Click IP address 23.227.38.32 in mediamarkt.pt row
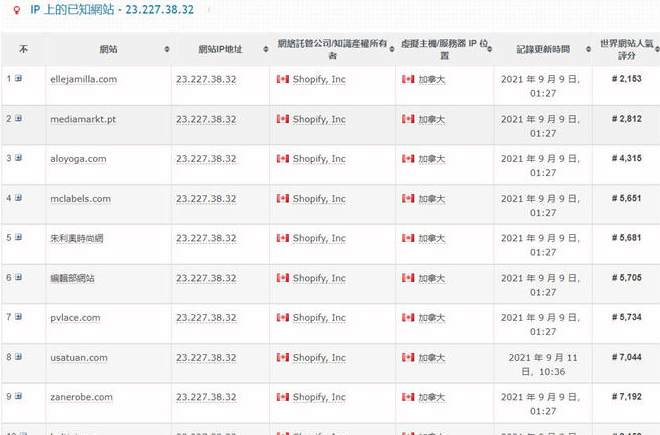The height and width of the screenshot is (435, 660). coord(206,119)
